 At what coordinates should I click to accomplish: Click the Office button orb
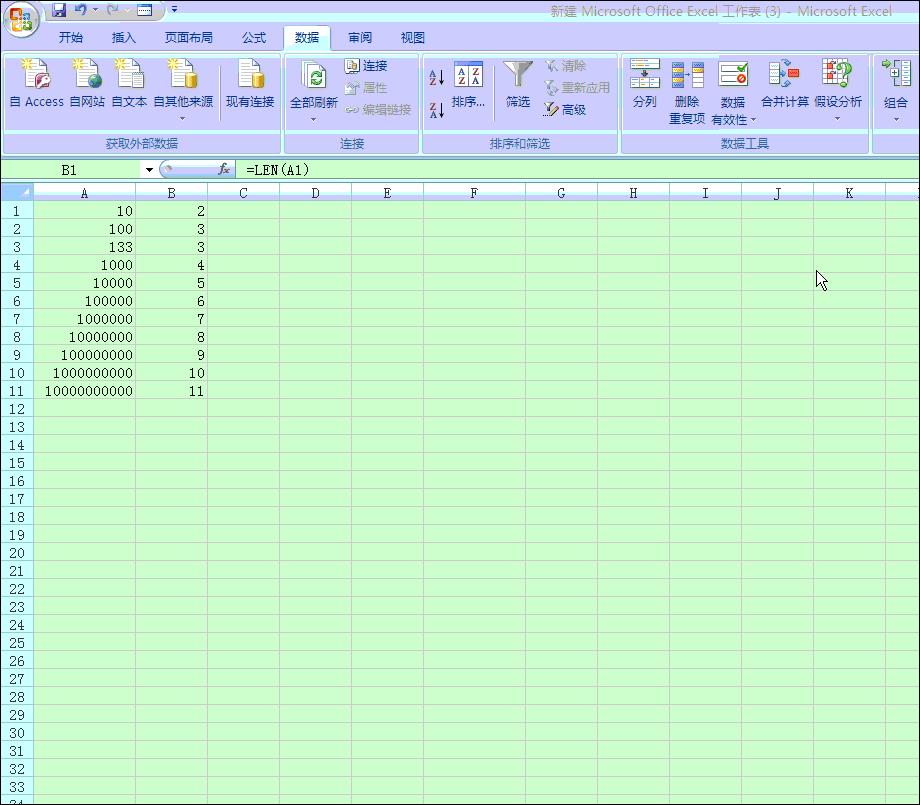pos(21,19)
